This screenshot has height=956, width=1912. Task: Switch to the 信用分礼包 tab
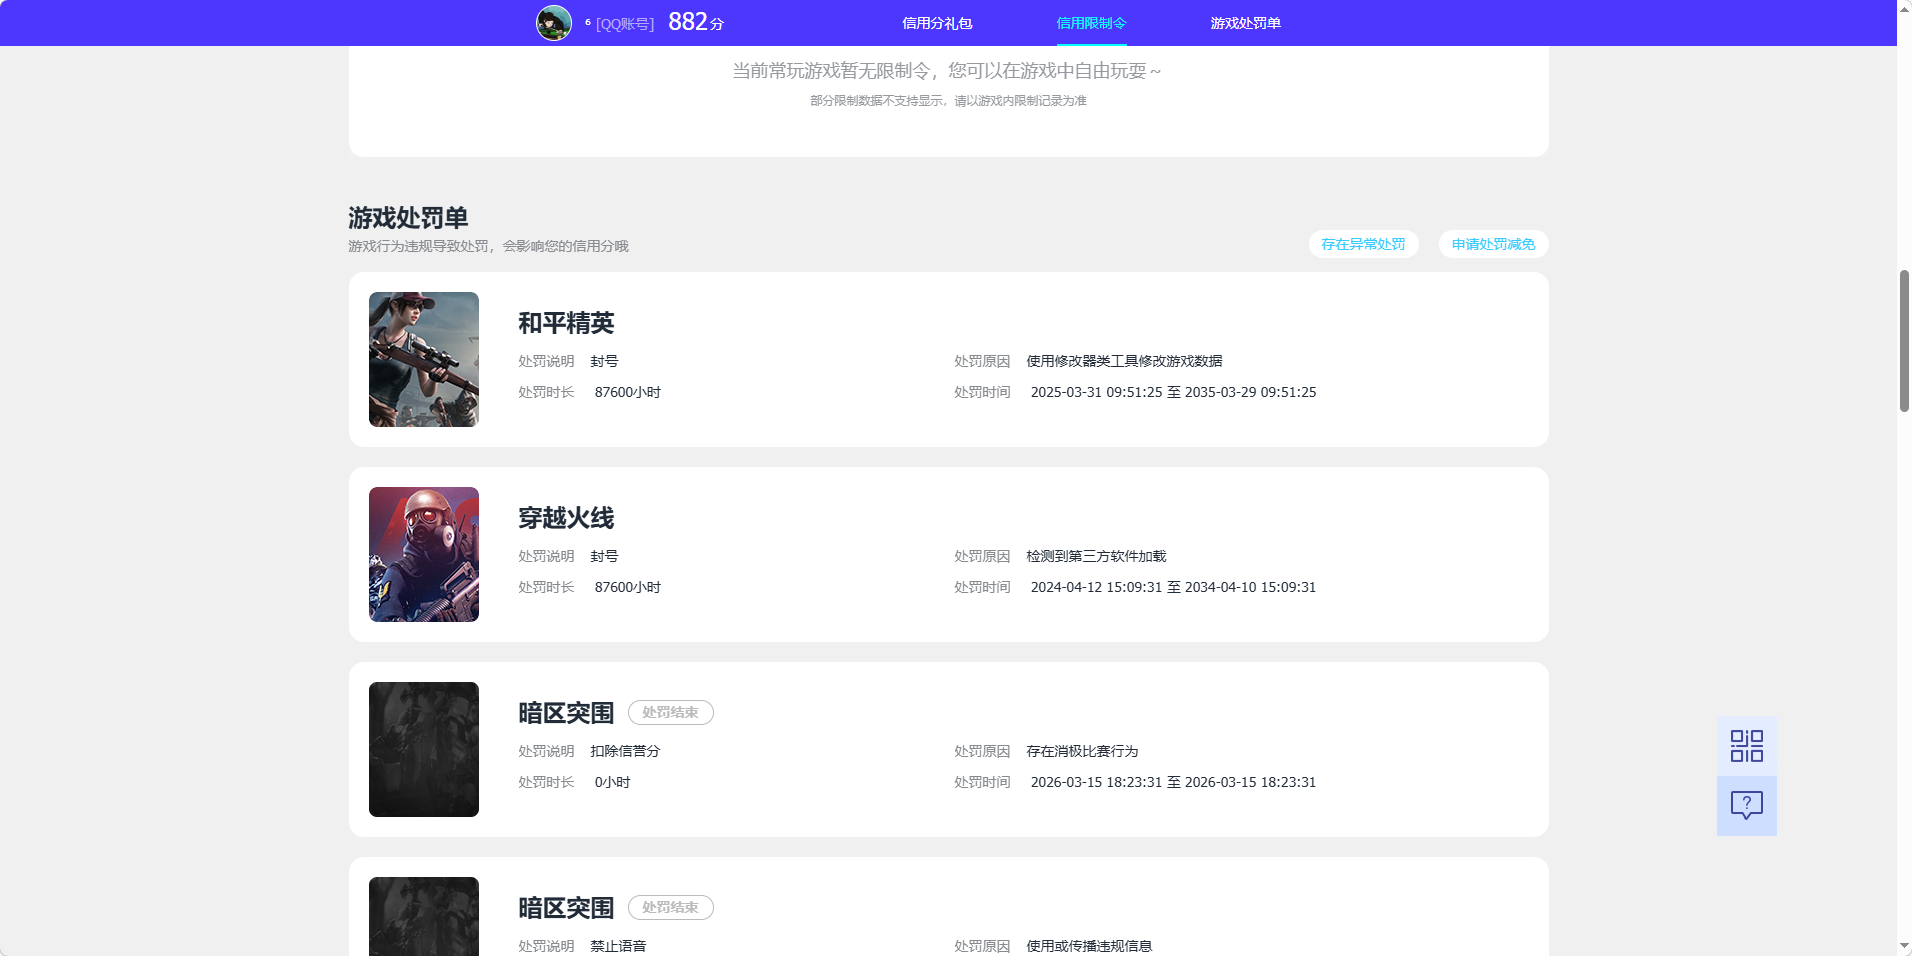click(936, 22)
